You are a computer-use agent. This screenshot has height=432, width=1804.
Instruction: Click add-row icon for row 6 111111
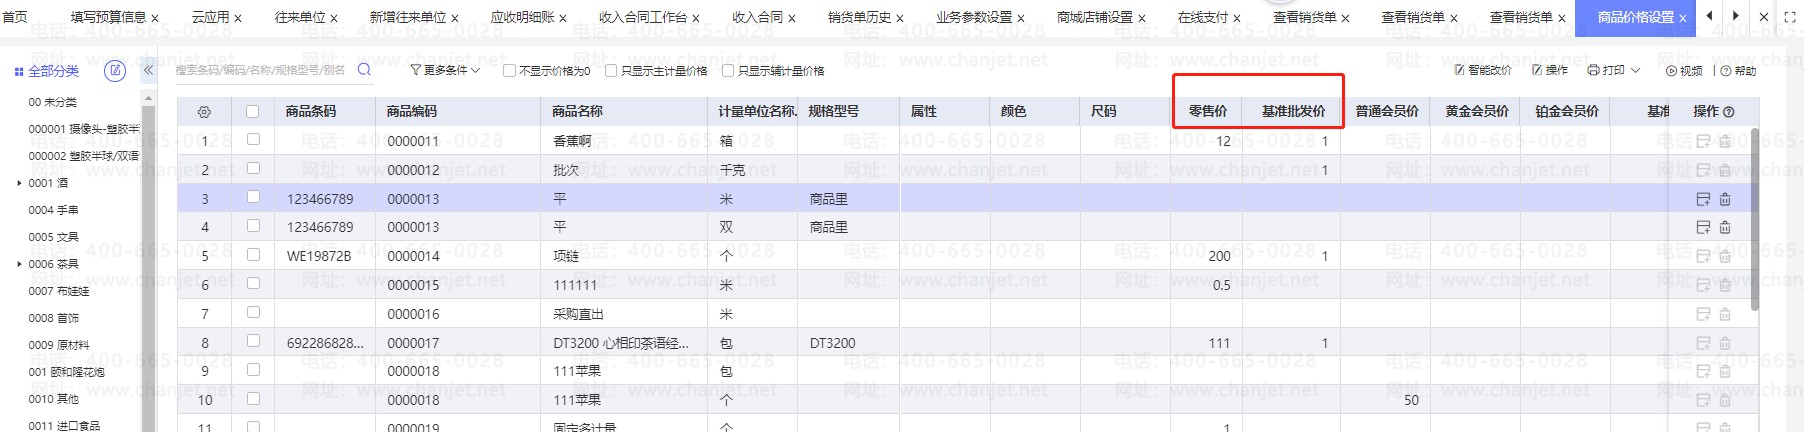[x=1704, y=285]
